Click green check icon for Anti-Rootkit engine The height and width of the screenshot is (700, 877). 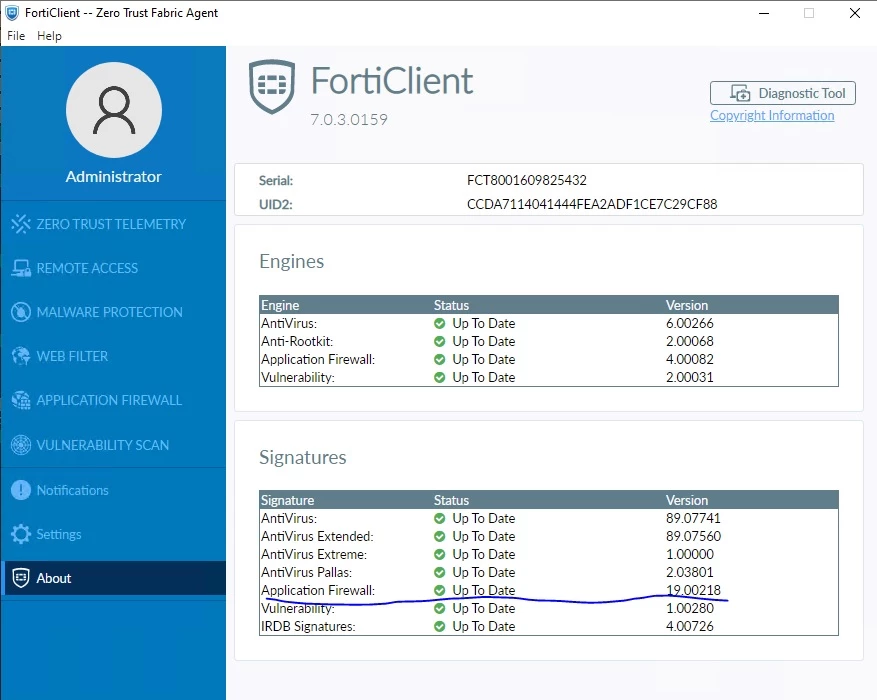440,341
